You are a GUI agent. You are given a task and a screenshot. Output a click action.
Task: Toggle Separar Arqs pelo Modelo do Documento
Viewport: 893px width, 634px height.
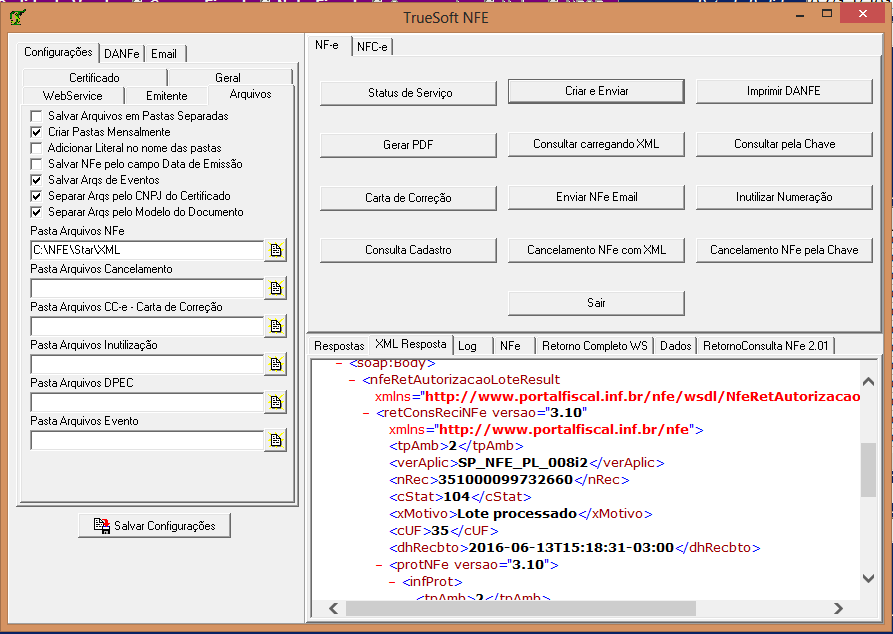click(x=36, y=212)
